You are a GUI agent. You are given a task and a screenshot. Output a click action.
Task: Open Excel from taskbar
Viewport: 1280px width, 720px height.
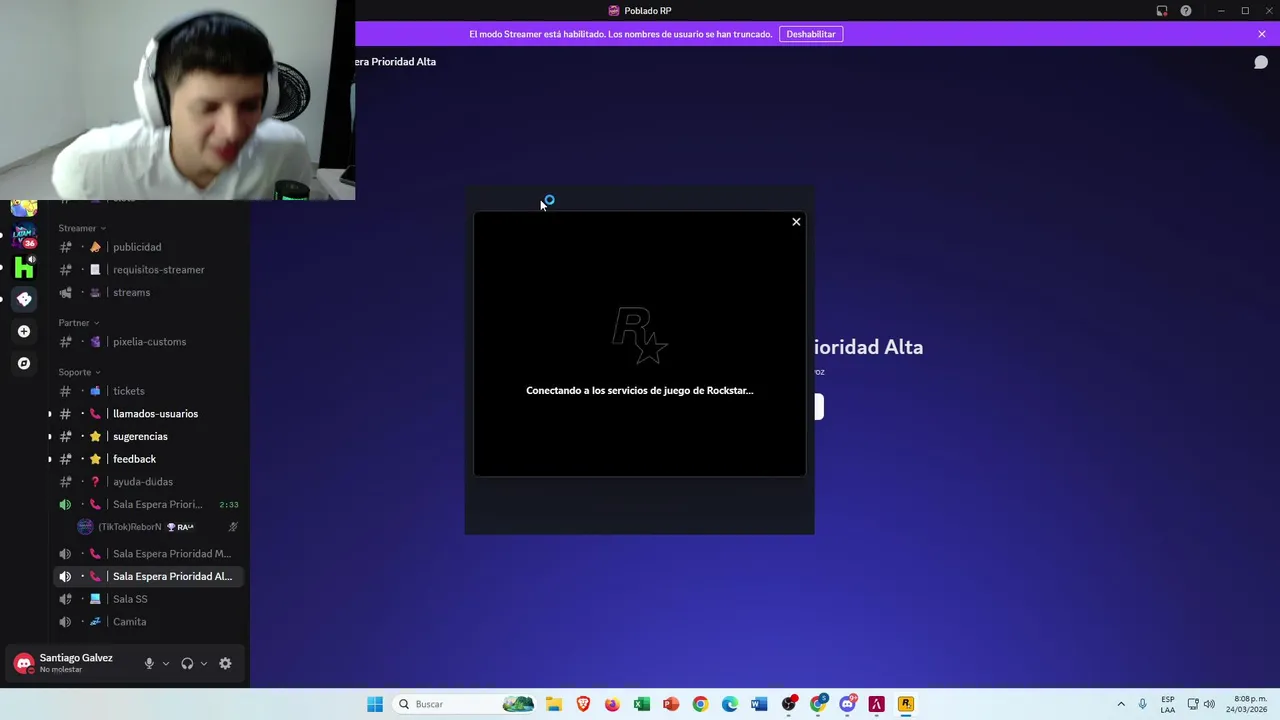(x=642, y=704)
